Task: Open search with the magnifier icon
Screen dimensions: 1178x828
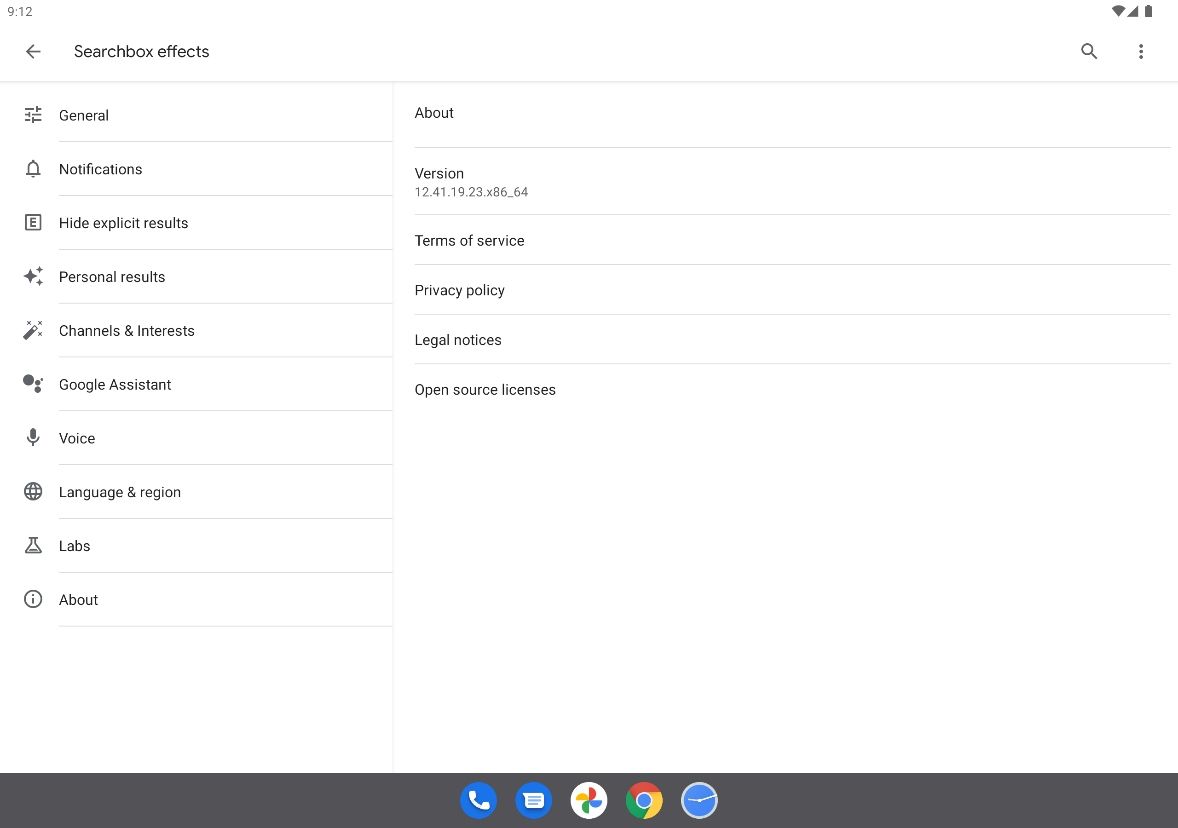Action: (1089, 51)
